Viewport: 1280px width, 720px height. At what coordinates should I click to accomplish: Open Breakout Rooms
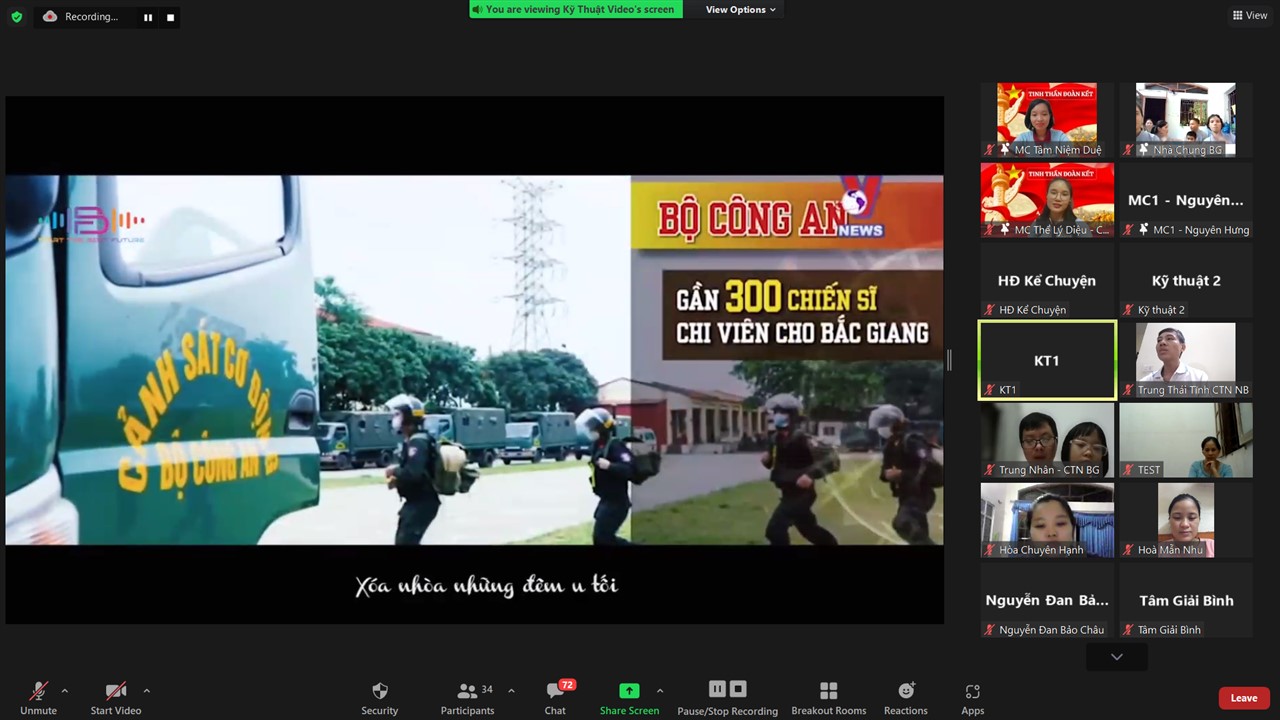[x=829, y=698]
